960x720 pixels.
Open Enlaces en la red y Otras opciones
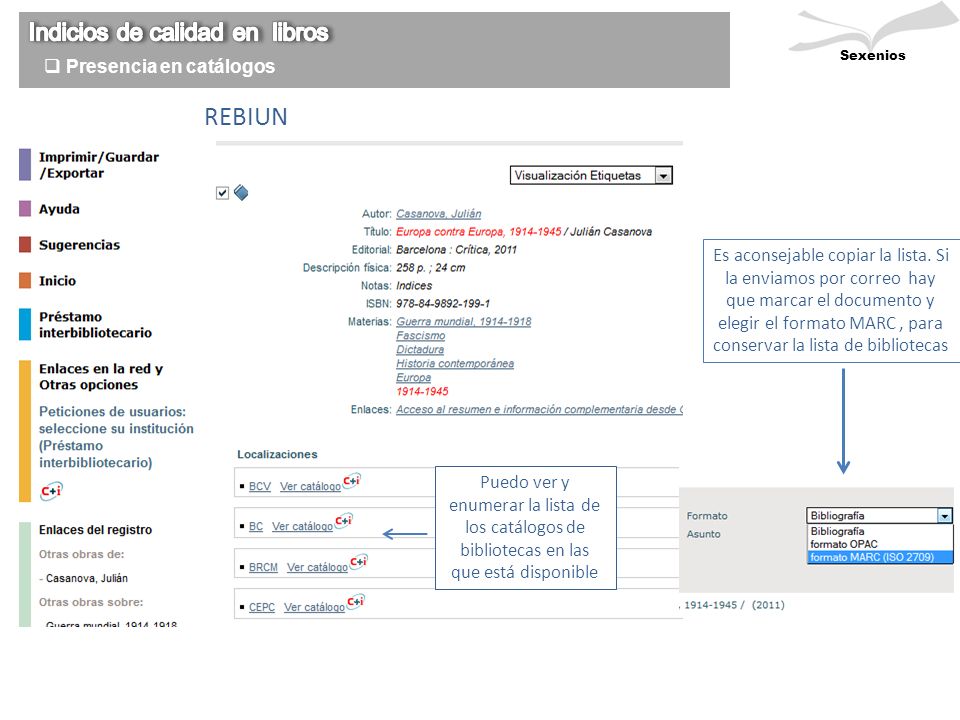(101, 377)
